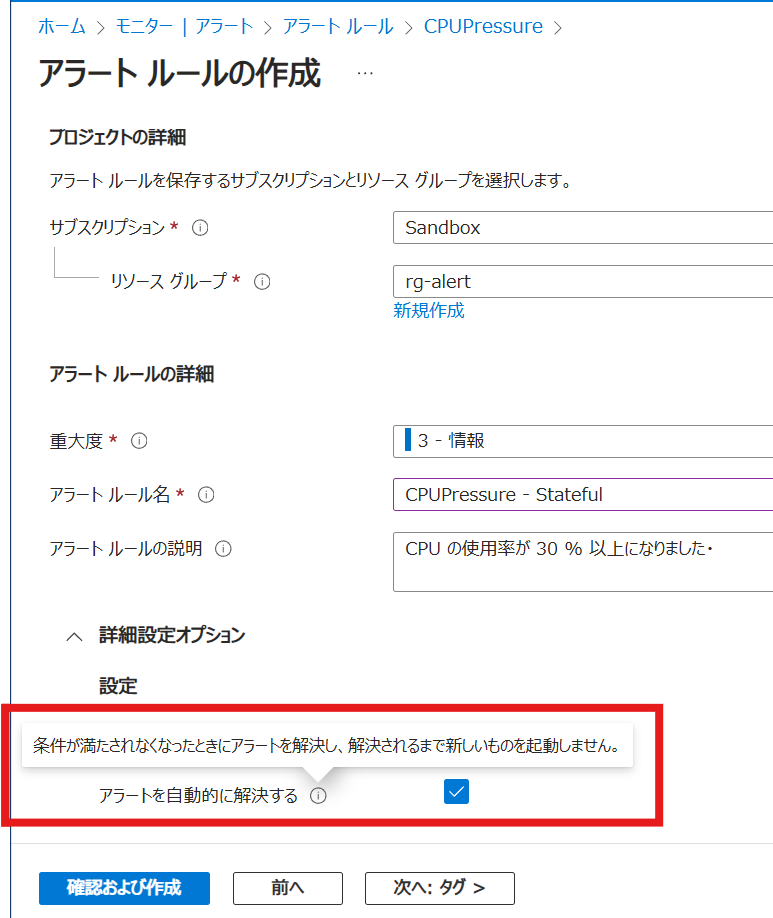Screen dimensions: 773x918
Task: Show the info tip for 重大度
Action: click(x=139, y=441)
